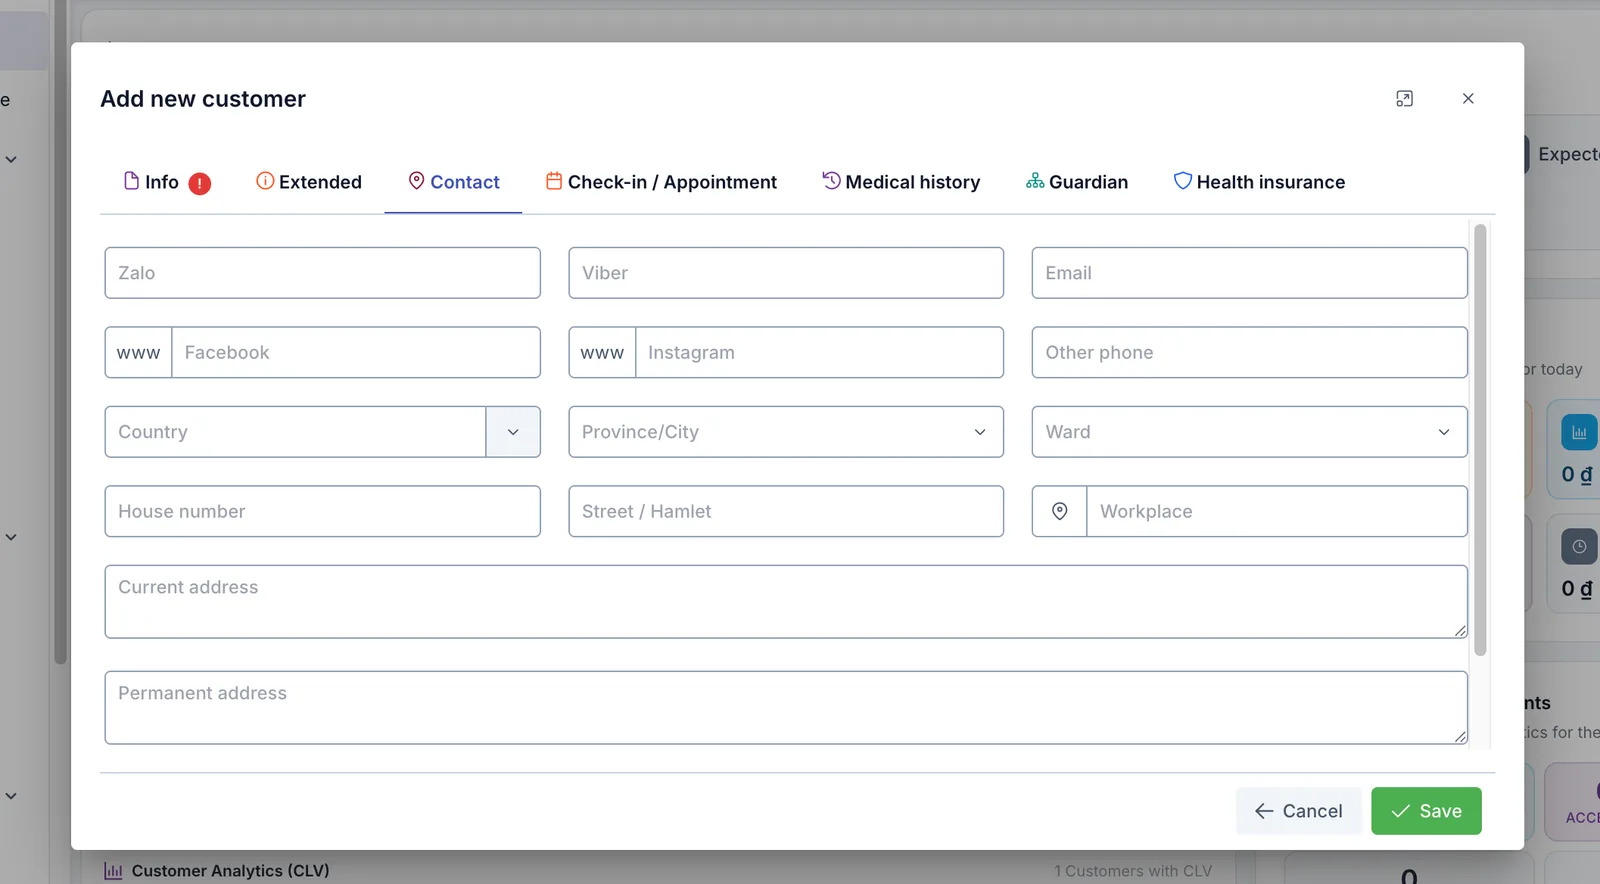Screen dimensions: 1600x884
Task: Click the expand dialog icon
Action: click(1405, 99)
